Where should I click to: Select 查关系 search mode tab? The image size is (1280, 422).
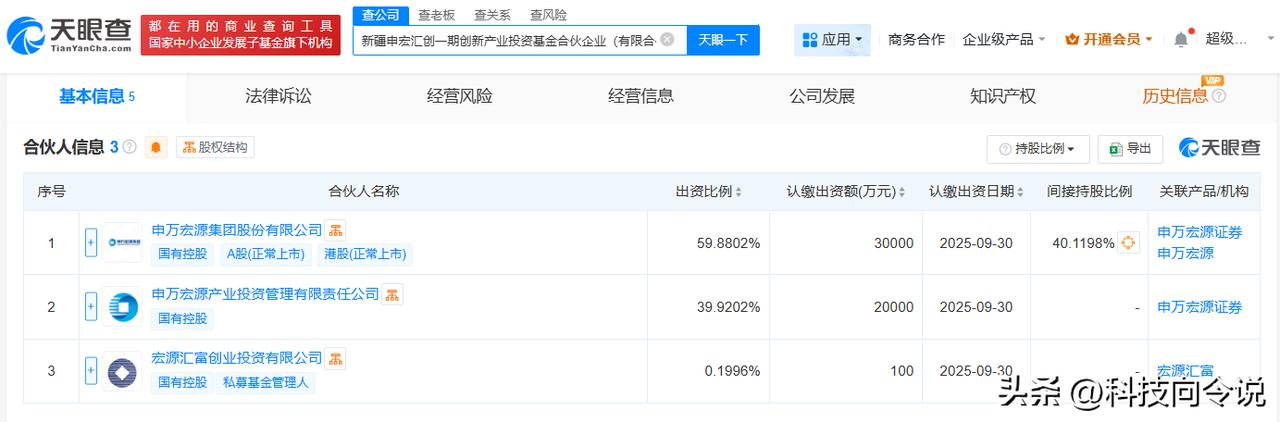click(492, 14)
